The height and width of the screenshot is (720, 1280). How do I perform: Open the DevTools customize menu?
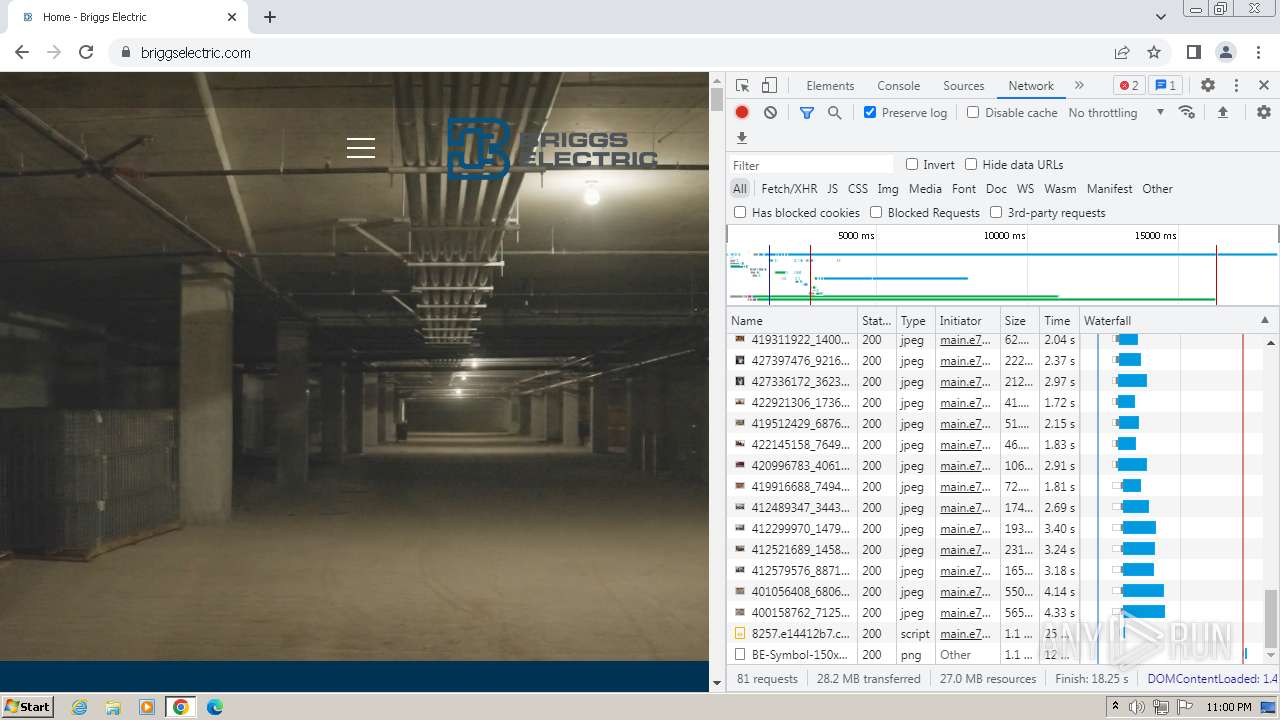click(1236, 85)
